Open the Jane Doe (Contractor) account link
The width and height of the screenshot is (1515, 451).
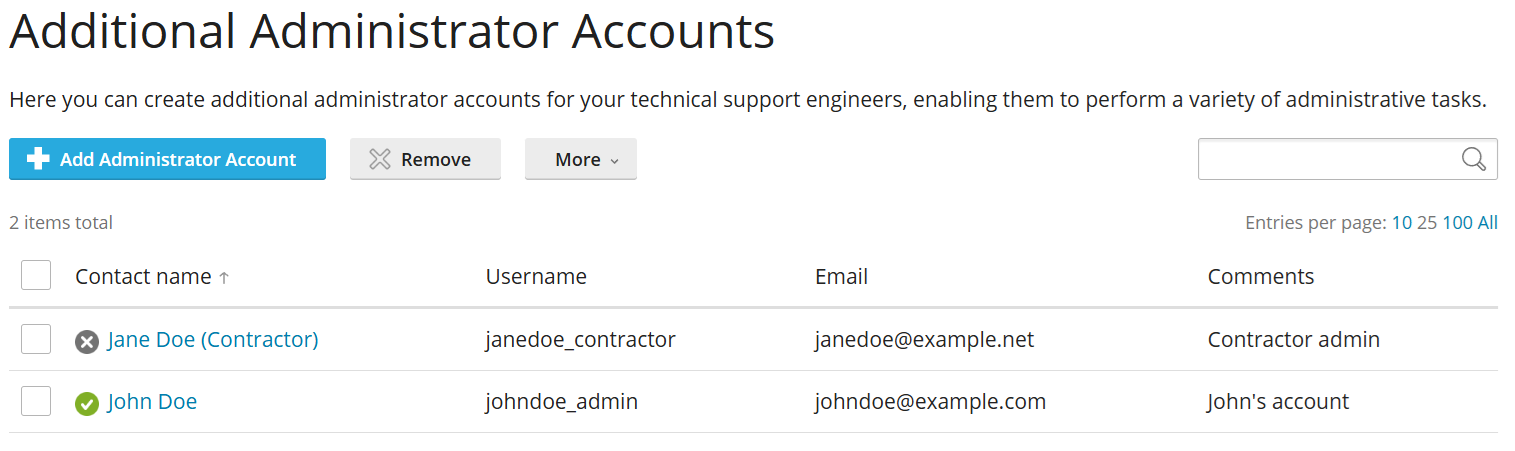[213, 340]
